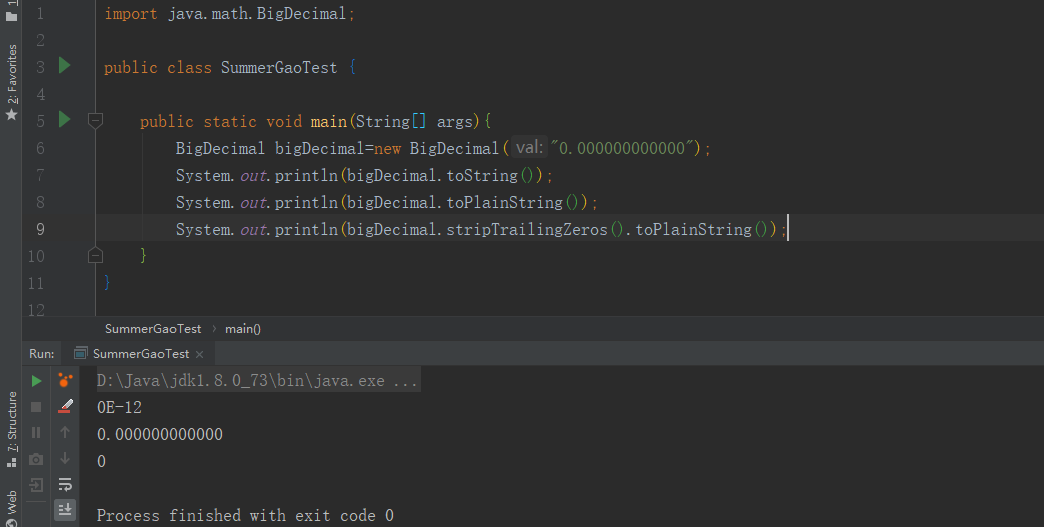Run class SummerGaoTest from line 3 gutter
1044x527 pixels.
coord(65,65)
